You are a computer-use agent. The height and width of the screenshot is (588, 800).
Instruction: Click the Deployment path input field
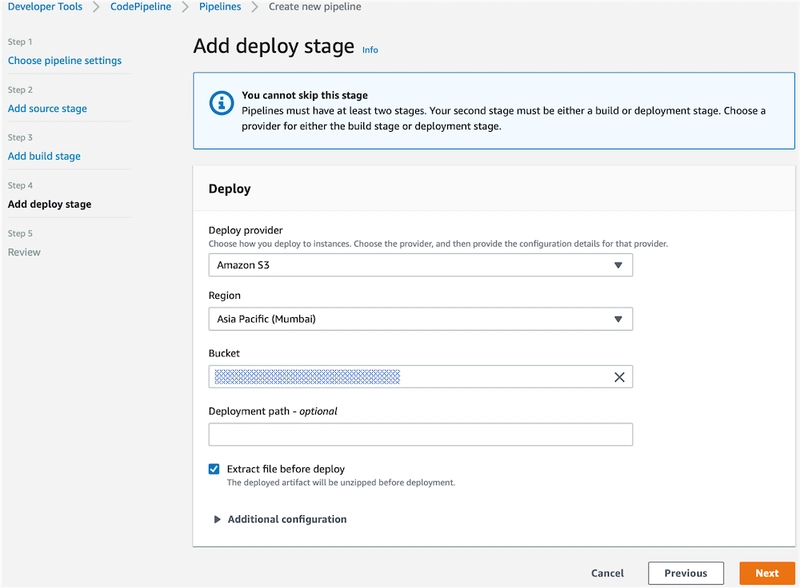pyautogui.click(x=420, y=434)
